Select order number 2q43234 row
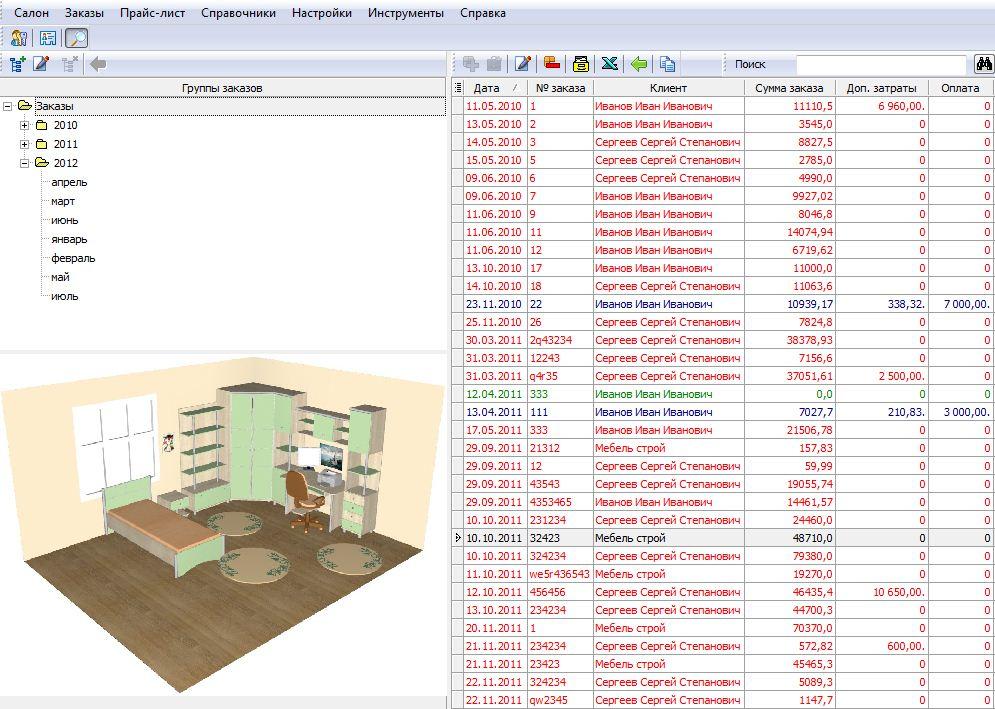This screenshot has width=995, height=709. (x=723, y=340)
